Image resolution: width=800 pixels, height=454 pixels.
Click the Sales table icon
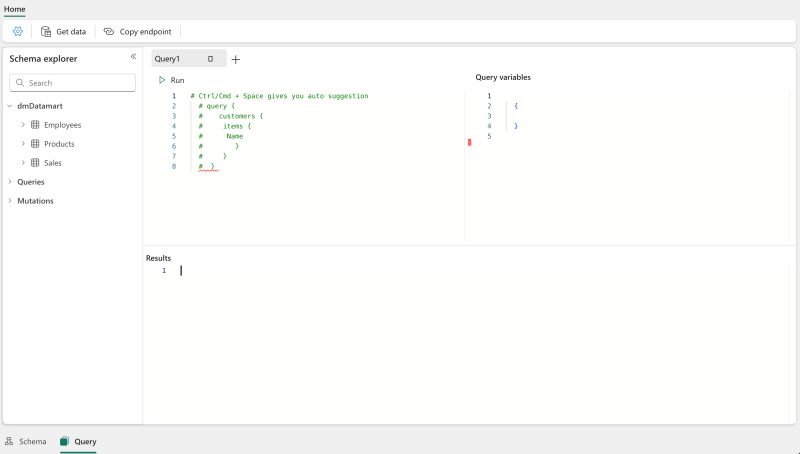pyautogui.click(x=35, y=163)
